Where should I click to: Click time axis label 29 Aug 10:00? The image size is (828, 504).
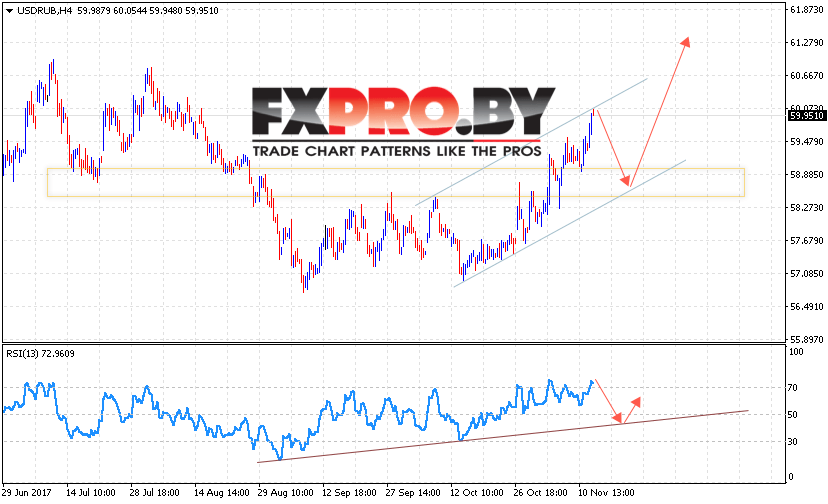coord(285,492)
